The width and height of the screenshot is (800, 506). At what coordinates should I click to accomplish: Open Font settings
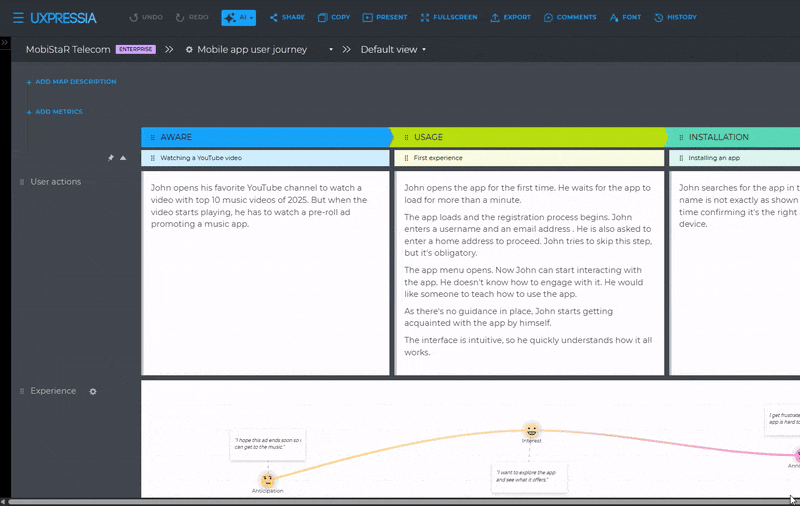tap(625, 17)
